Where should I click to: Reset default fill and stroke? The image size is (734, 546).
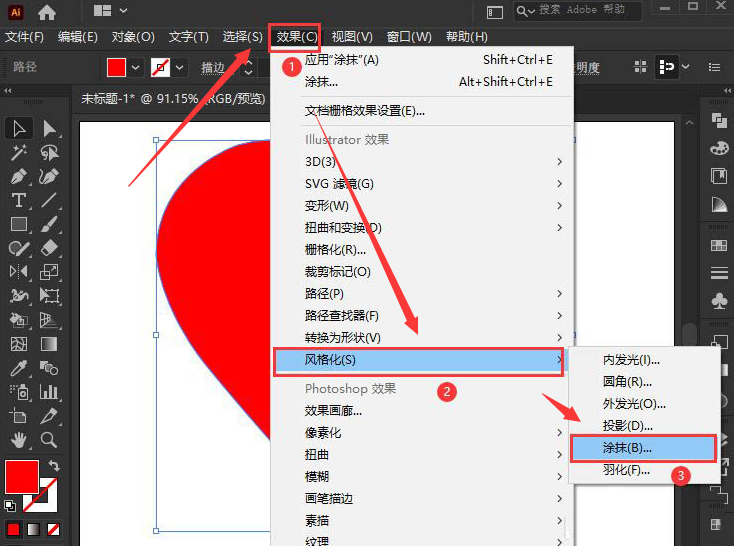[9, 506]
